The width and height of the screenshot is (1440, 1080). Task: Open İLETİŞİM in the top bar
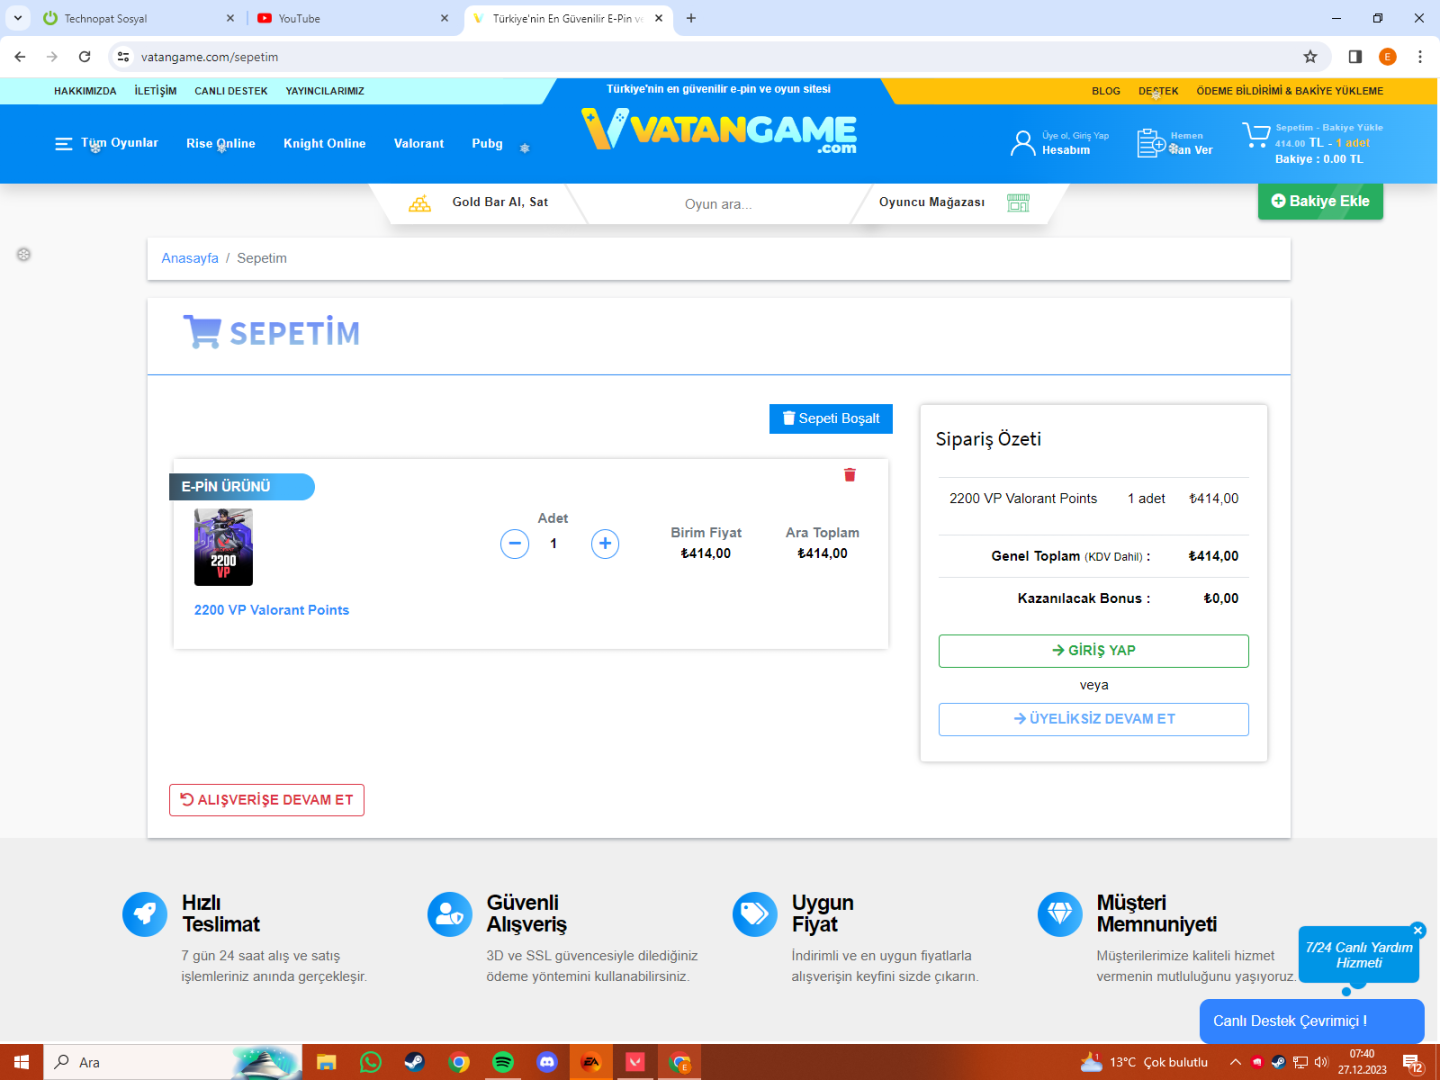[156, 91]
